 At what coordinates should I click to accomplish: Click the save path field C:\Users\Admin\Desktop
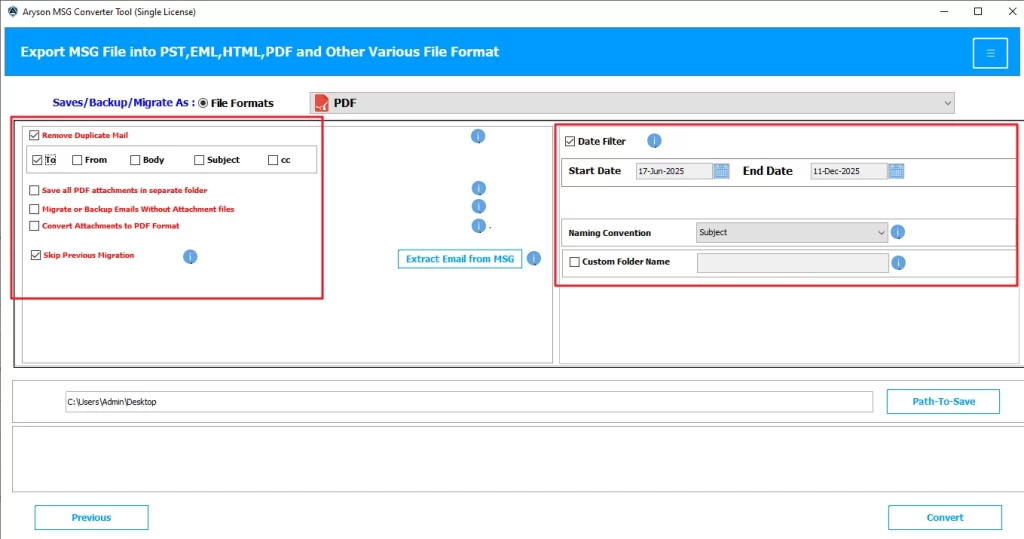coord(469,402)
